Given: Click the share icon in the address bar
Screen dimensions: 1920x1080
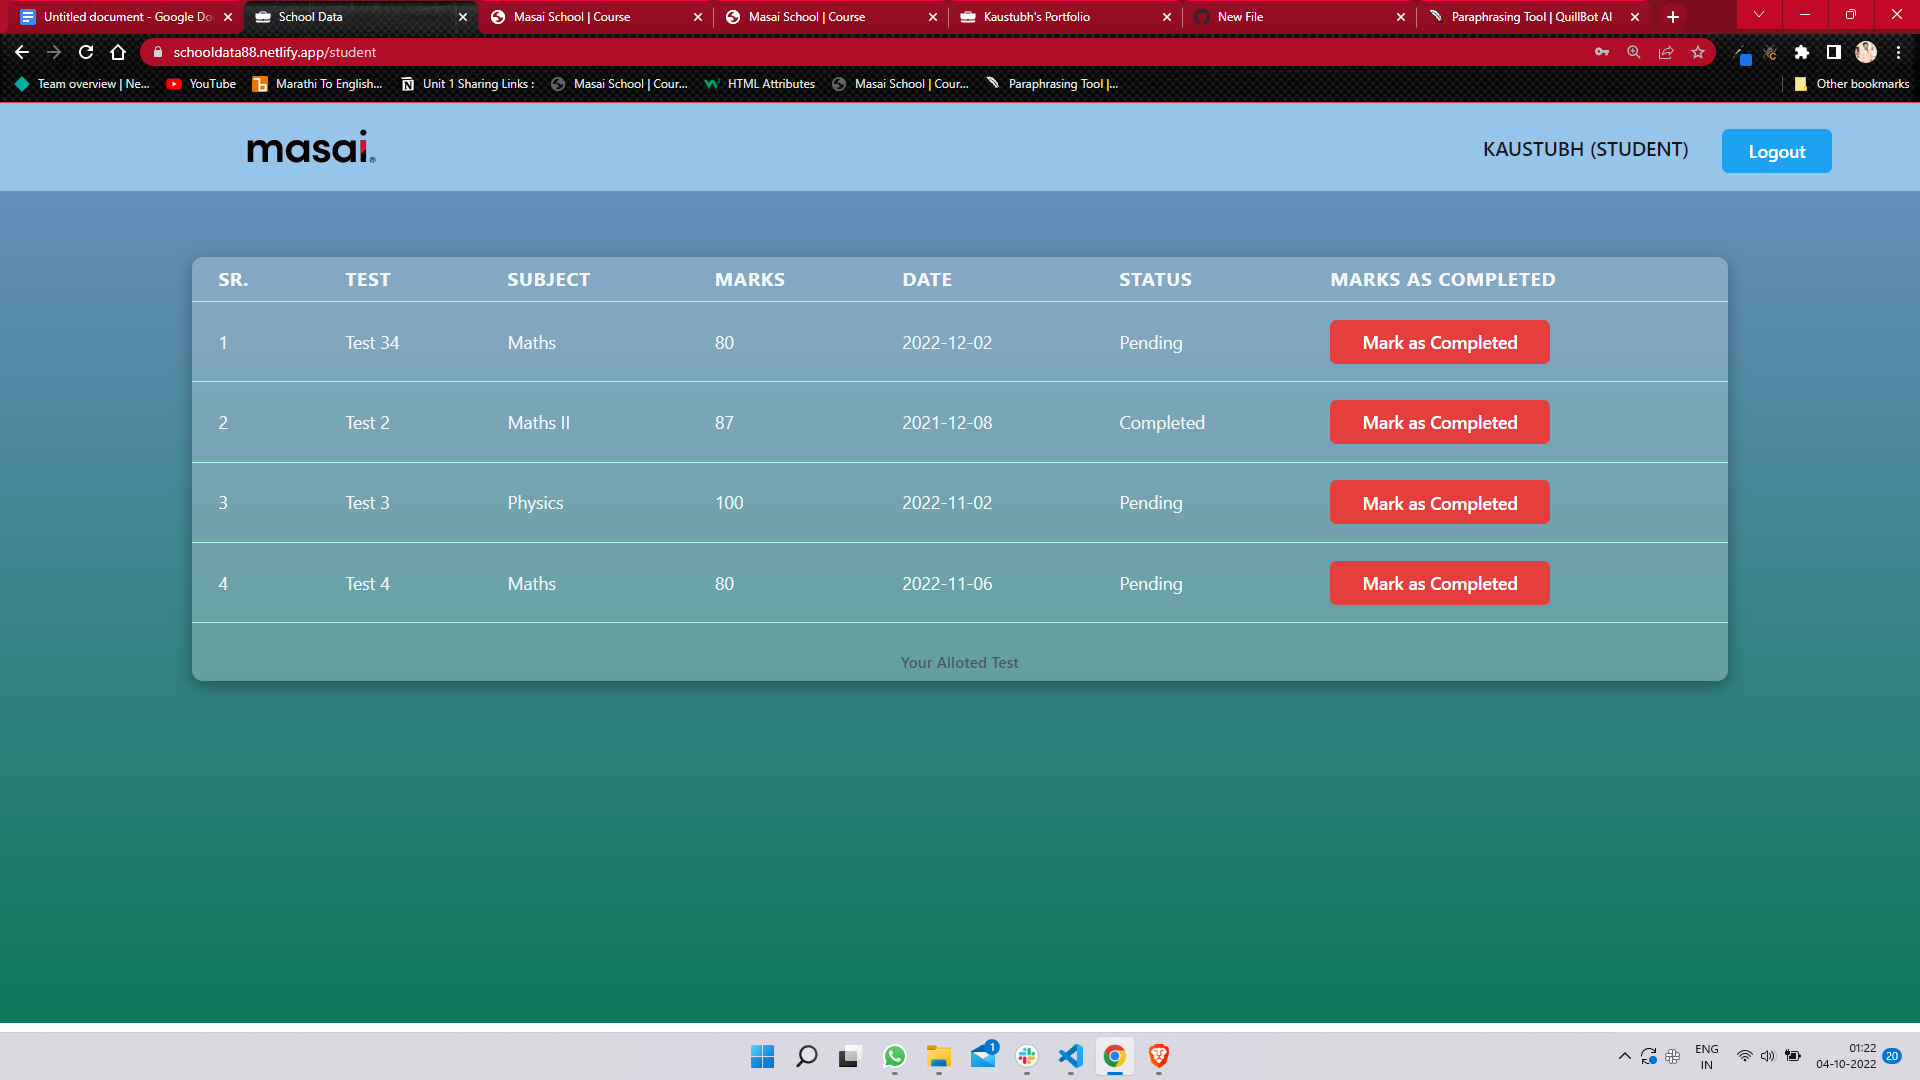Looking at the screenshot, I should click(1665, 52).
